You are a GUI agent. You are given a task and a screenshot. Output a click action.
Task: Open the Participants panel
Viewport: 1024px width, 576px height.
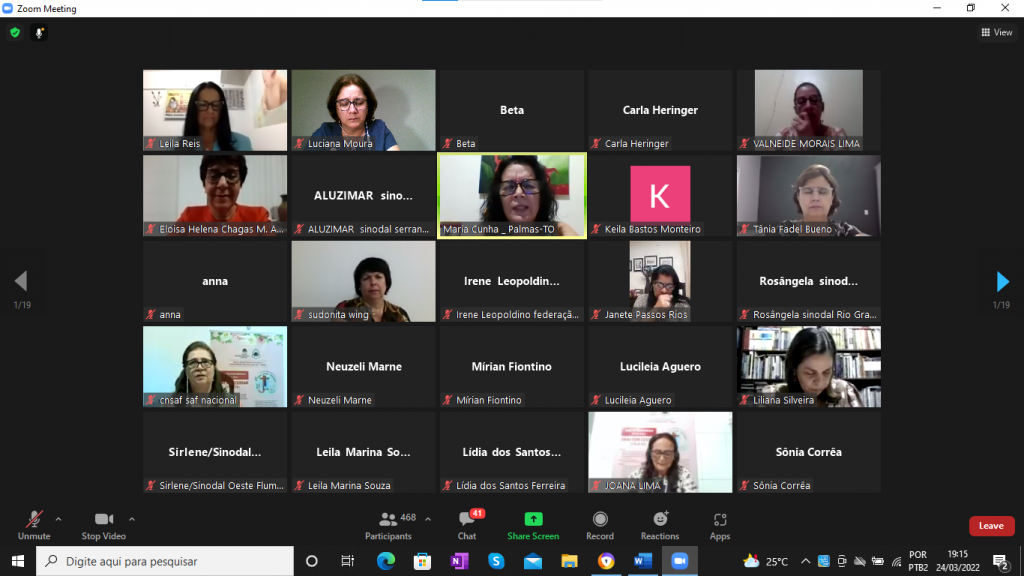(x=388, y=524)
